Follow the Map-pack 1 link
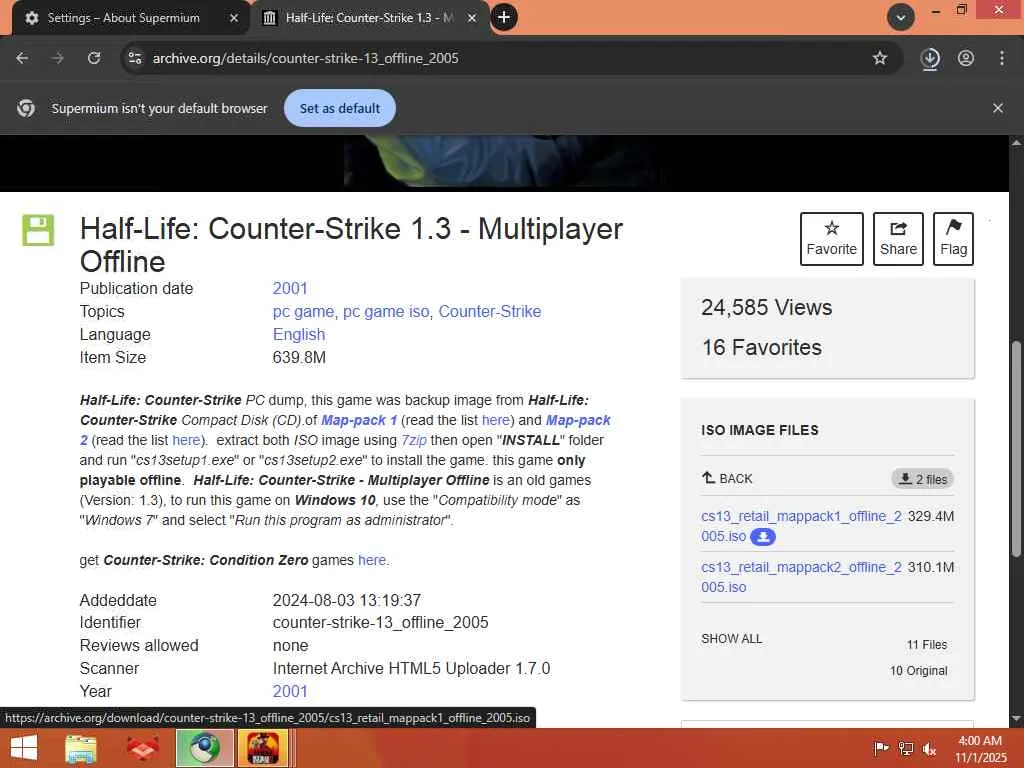This screenshot has width=1024, height=768. pos(359,421)
